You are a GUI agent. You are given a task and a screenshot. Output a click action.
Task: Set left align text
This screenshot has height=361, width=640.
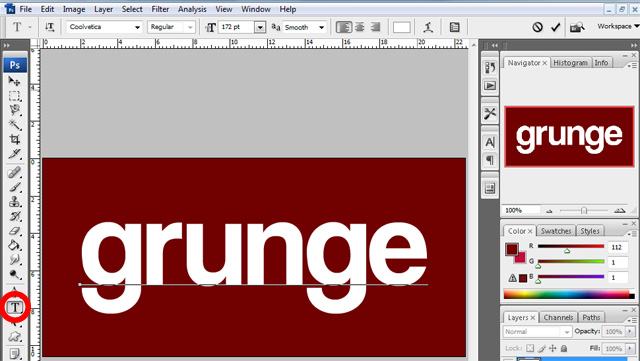point(344,27)
